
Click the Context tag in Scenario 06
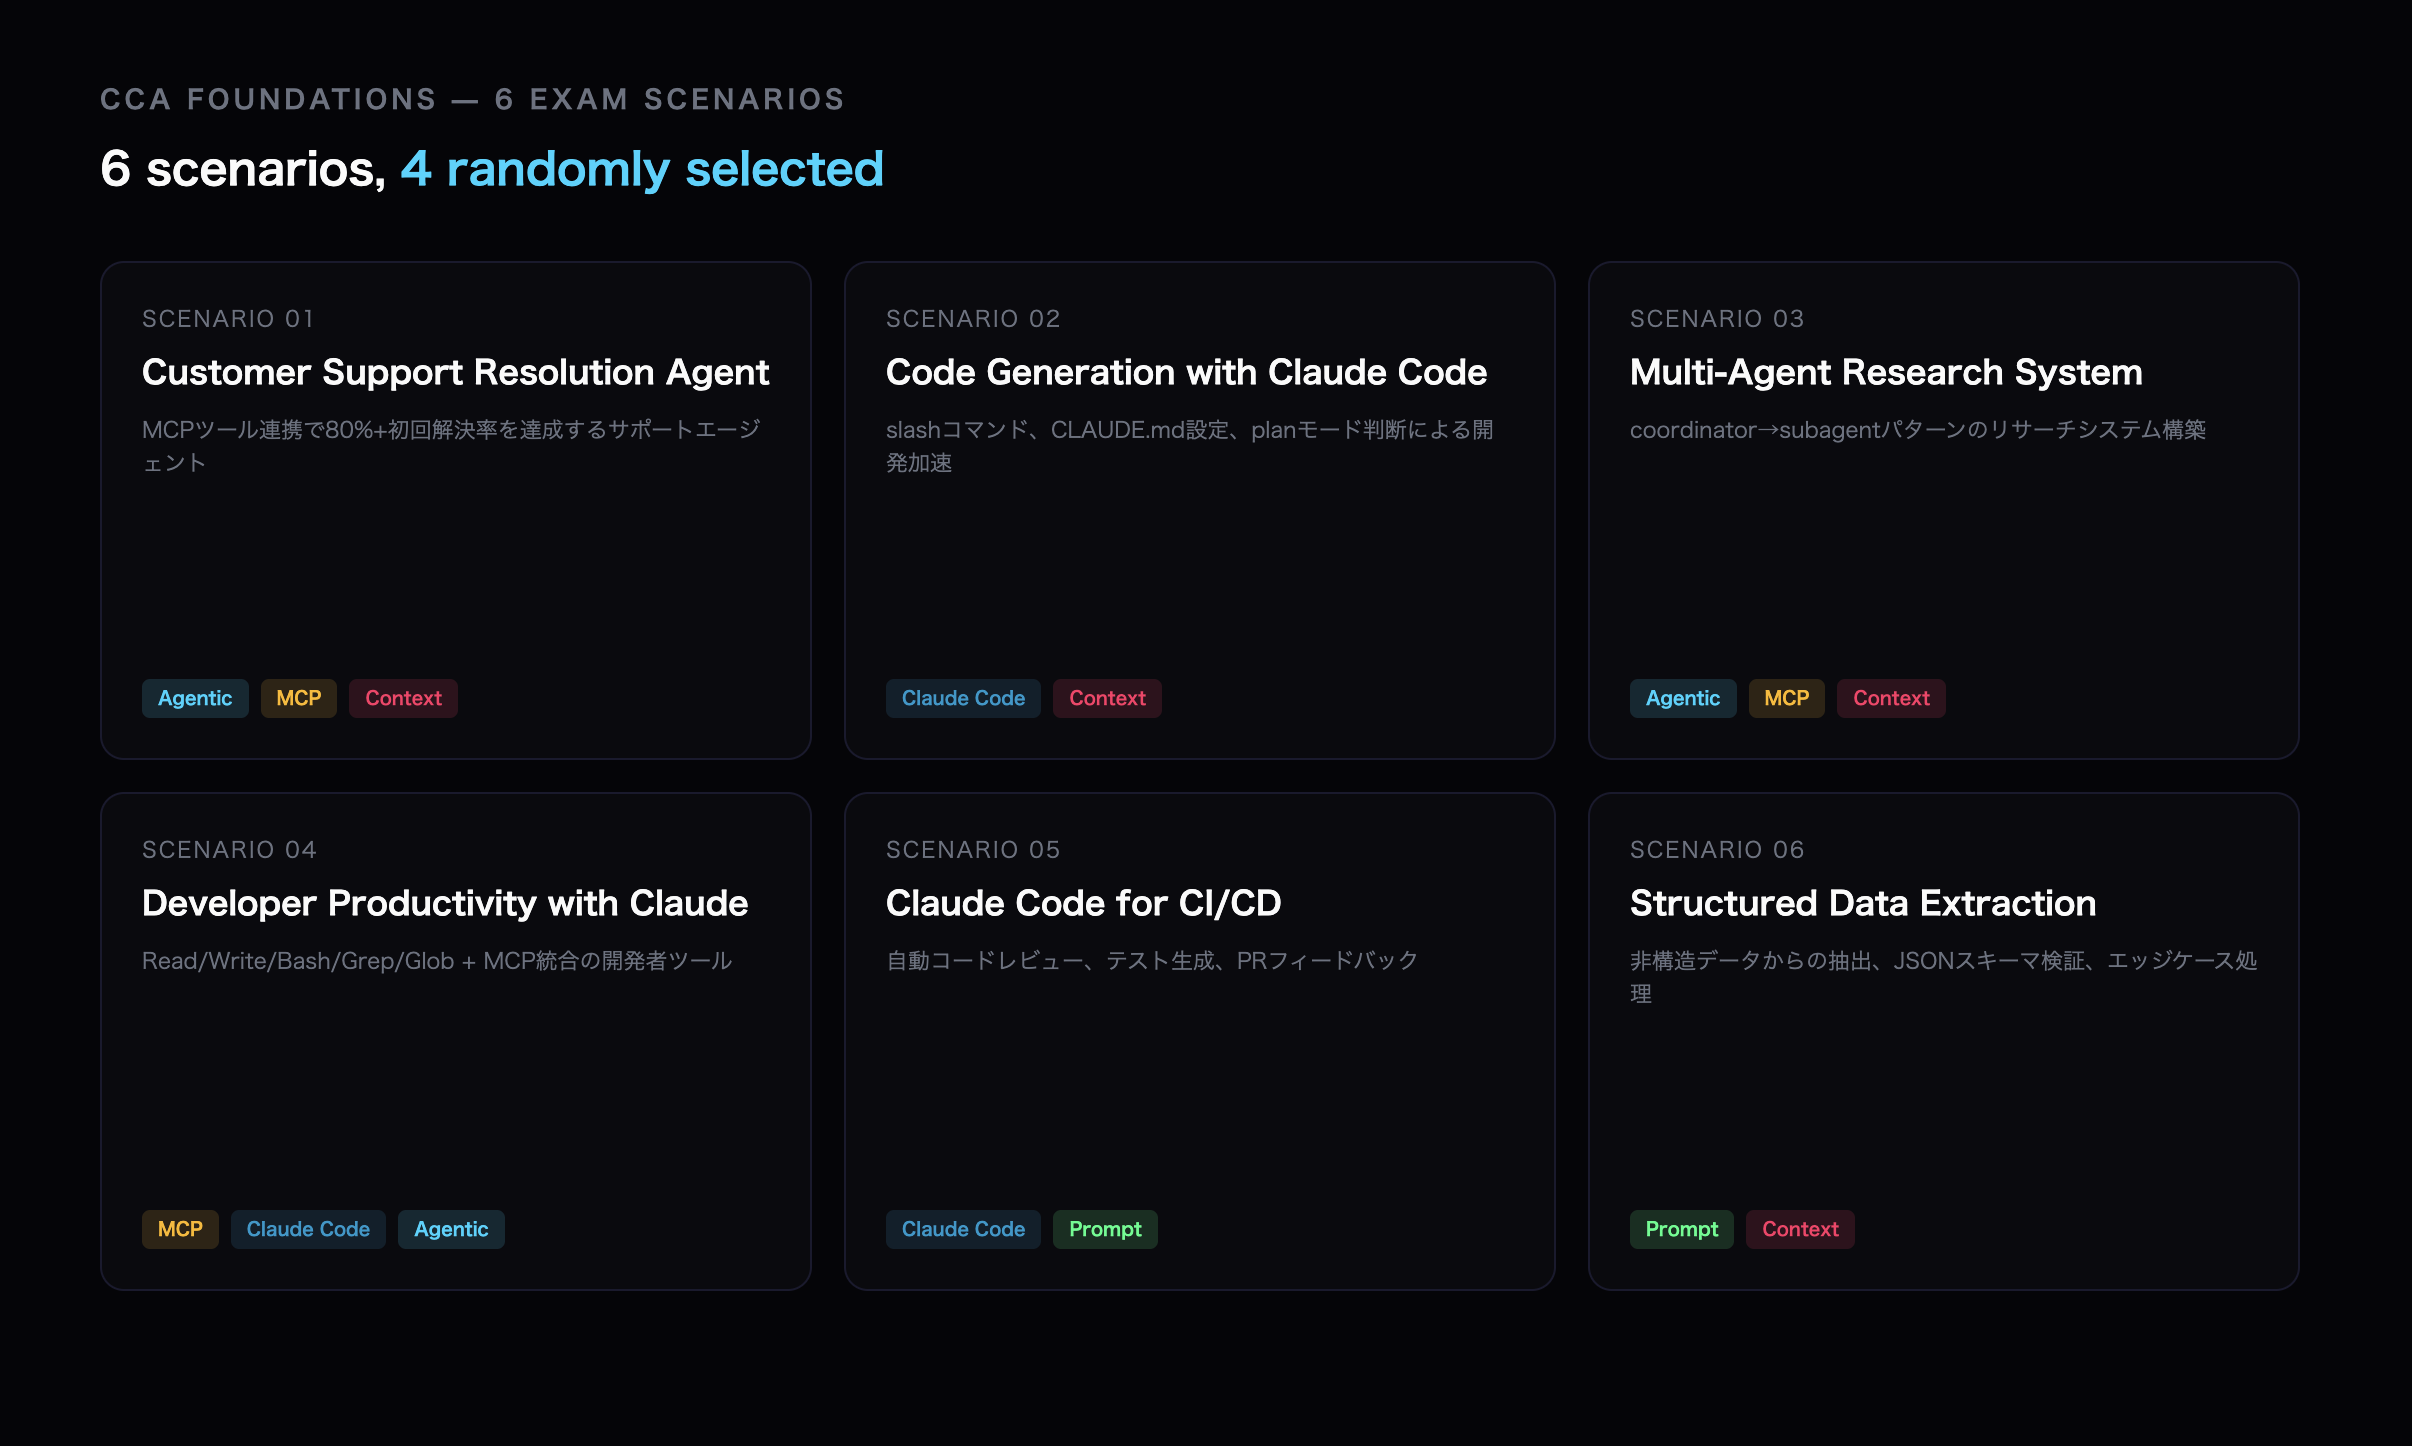pyautogui.click(x=1800, y=1229)
